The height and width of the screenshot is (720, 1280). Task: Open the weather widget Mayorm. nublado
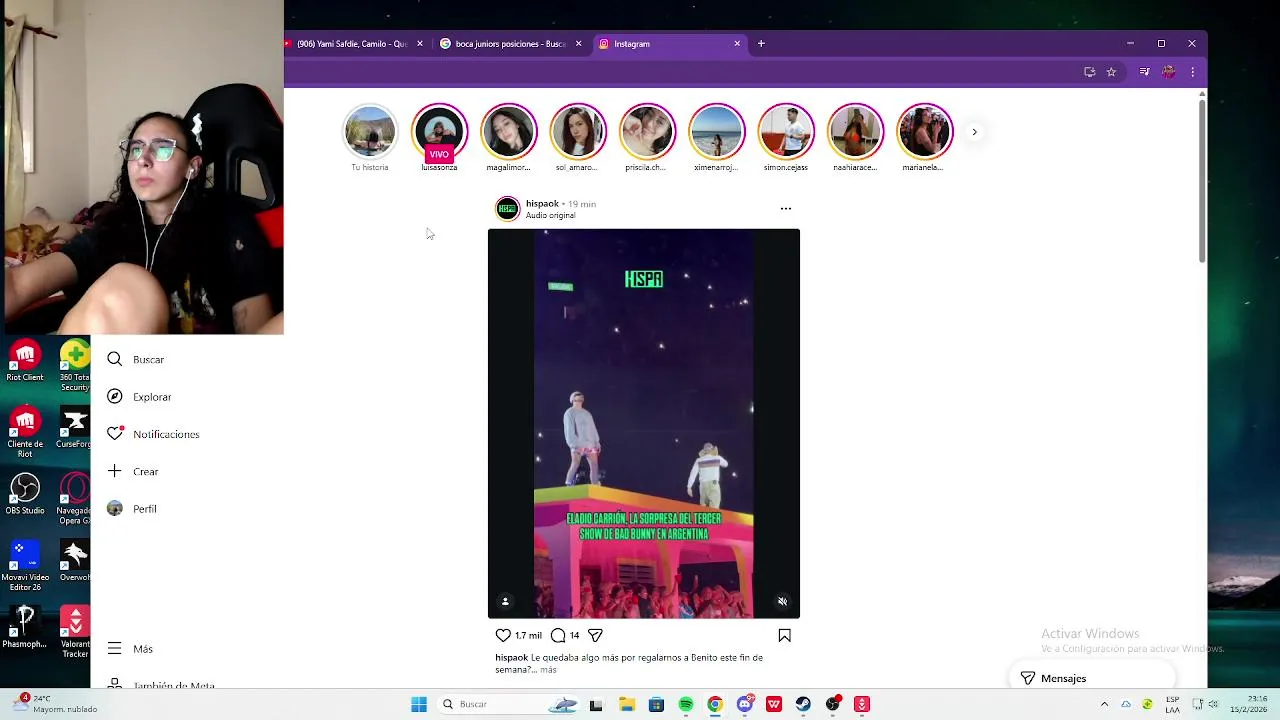(55, 704)
